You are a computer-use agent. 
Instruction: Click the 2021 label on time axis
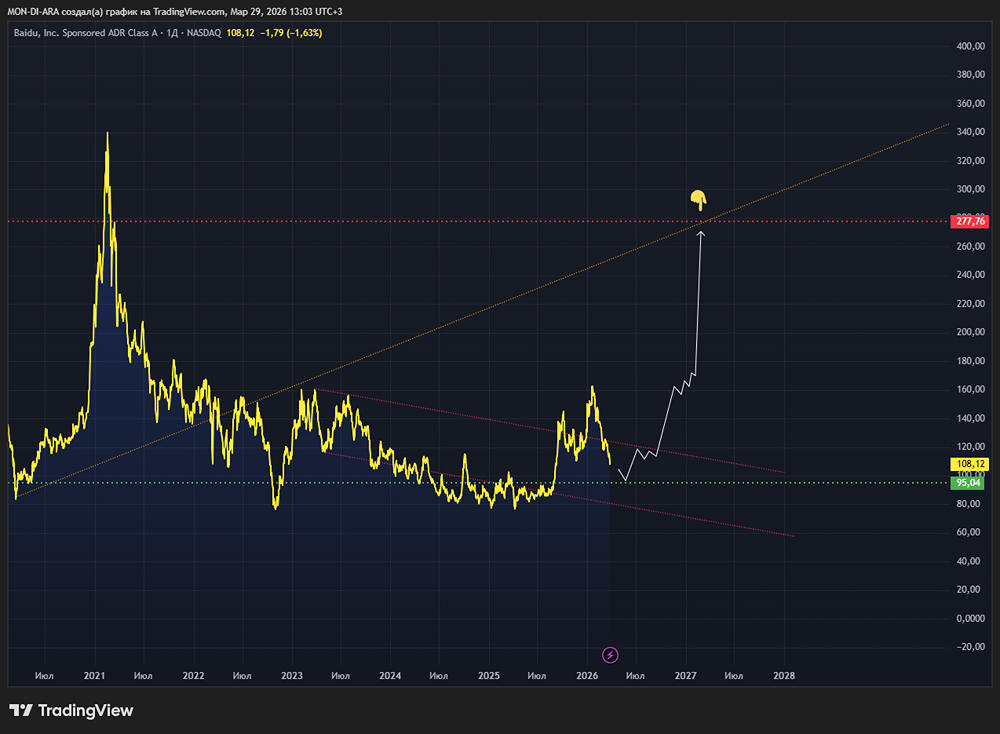pos(95,676)
